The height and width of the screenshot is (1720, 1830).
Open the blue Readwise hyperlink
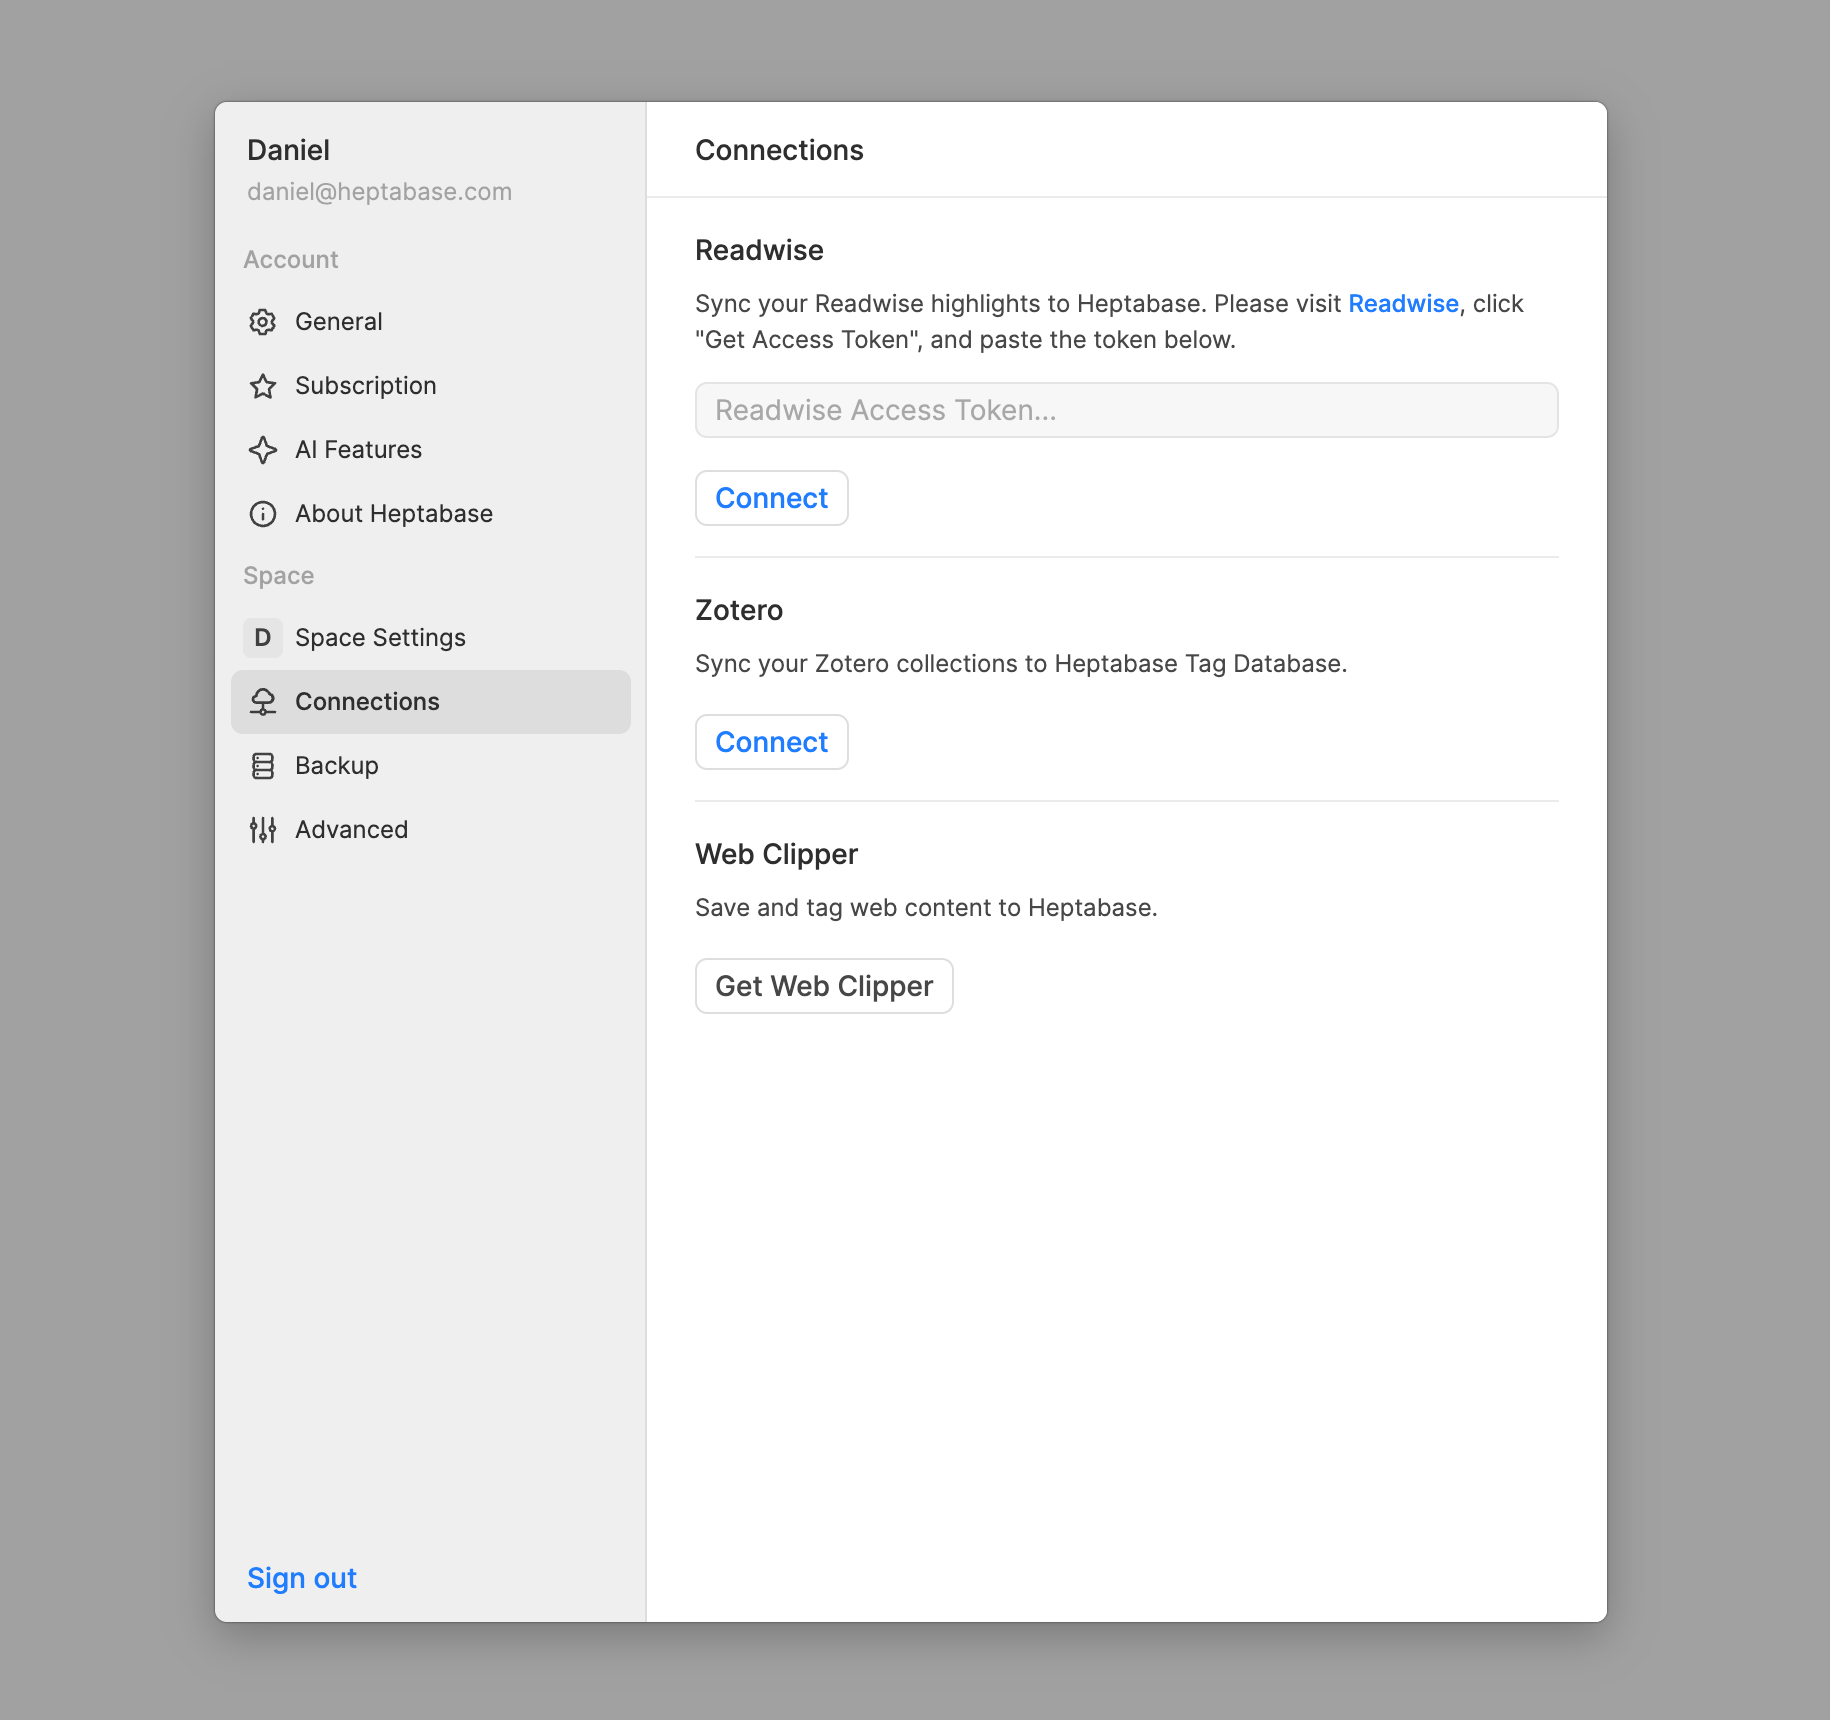click(x=1403, y=304)
